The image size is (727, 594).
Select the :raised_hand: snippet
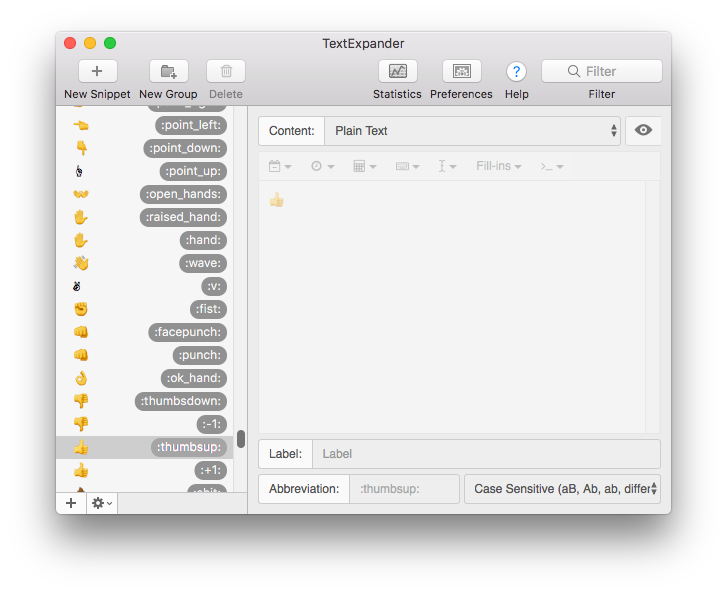coord(145,217)
